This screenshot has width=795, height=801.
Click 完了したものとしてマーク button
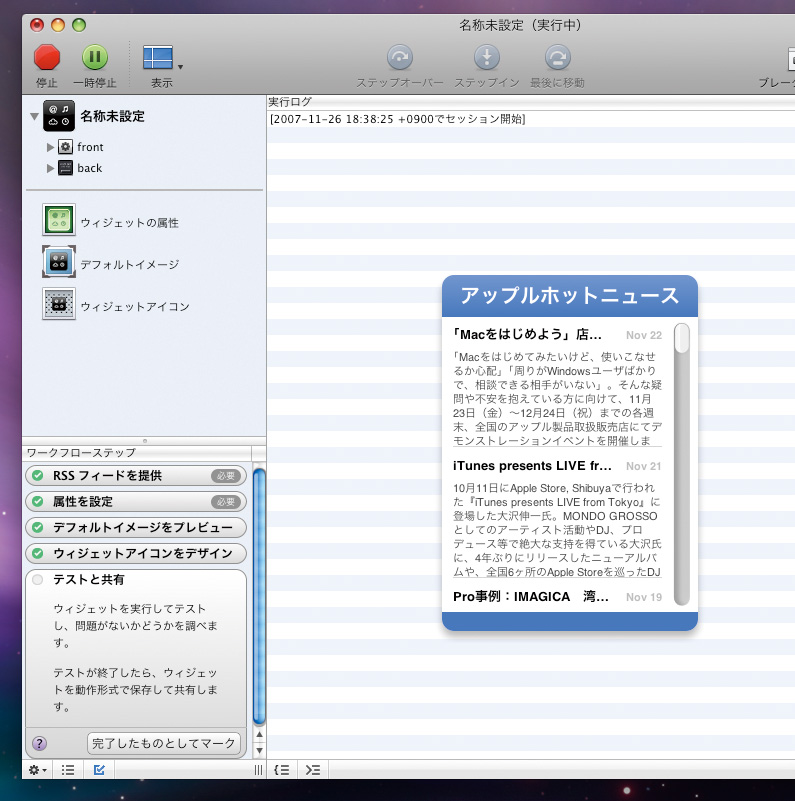click(x=164, y=743)
